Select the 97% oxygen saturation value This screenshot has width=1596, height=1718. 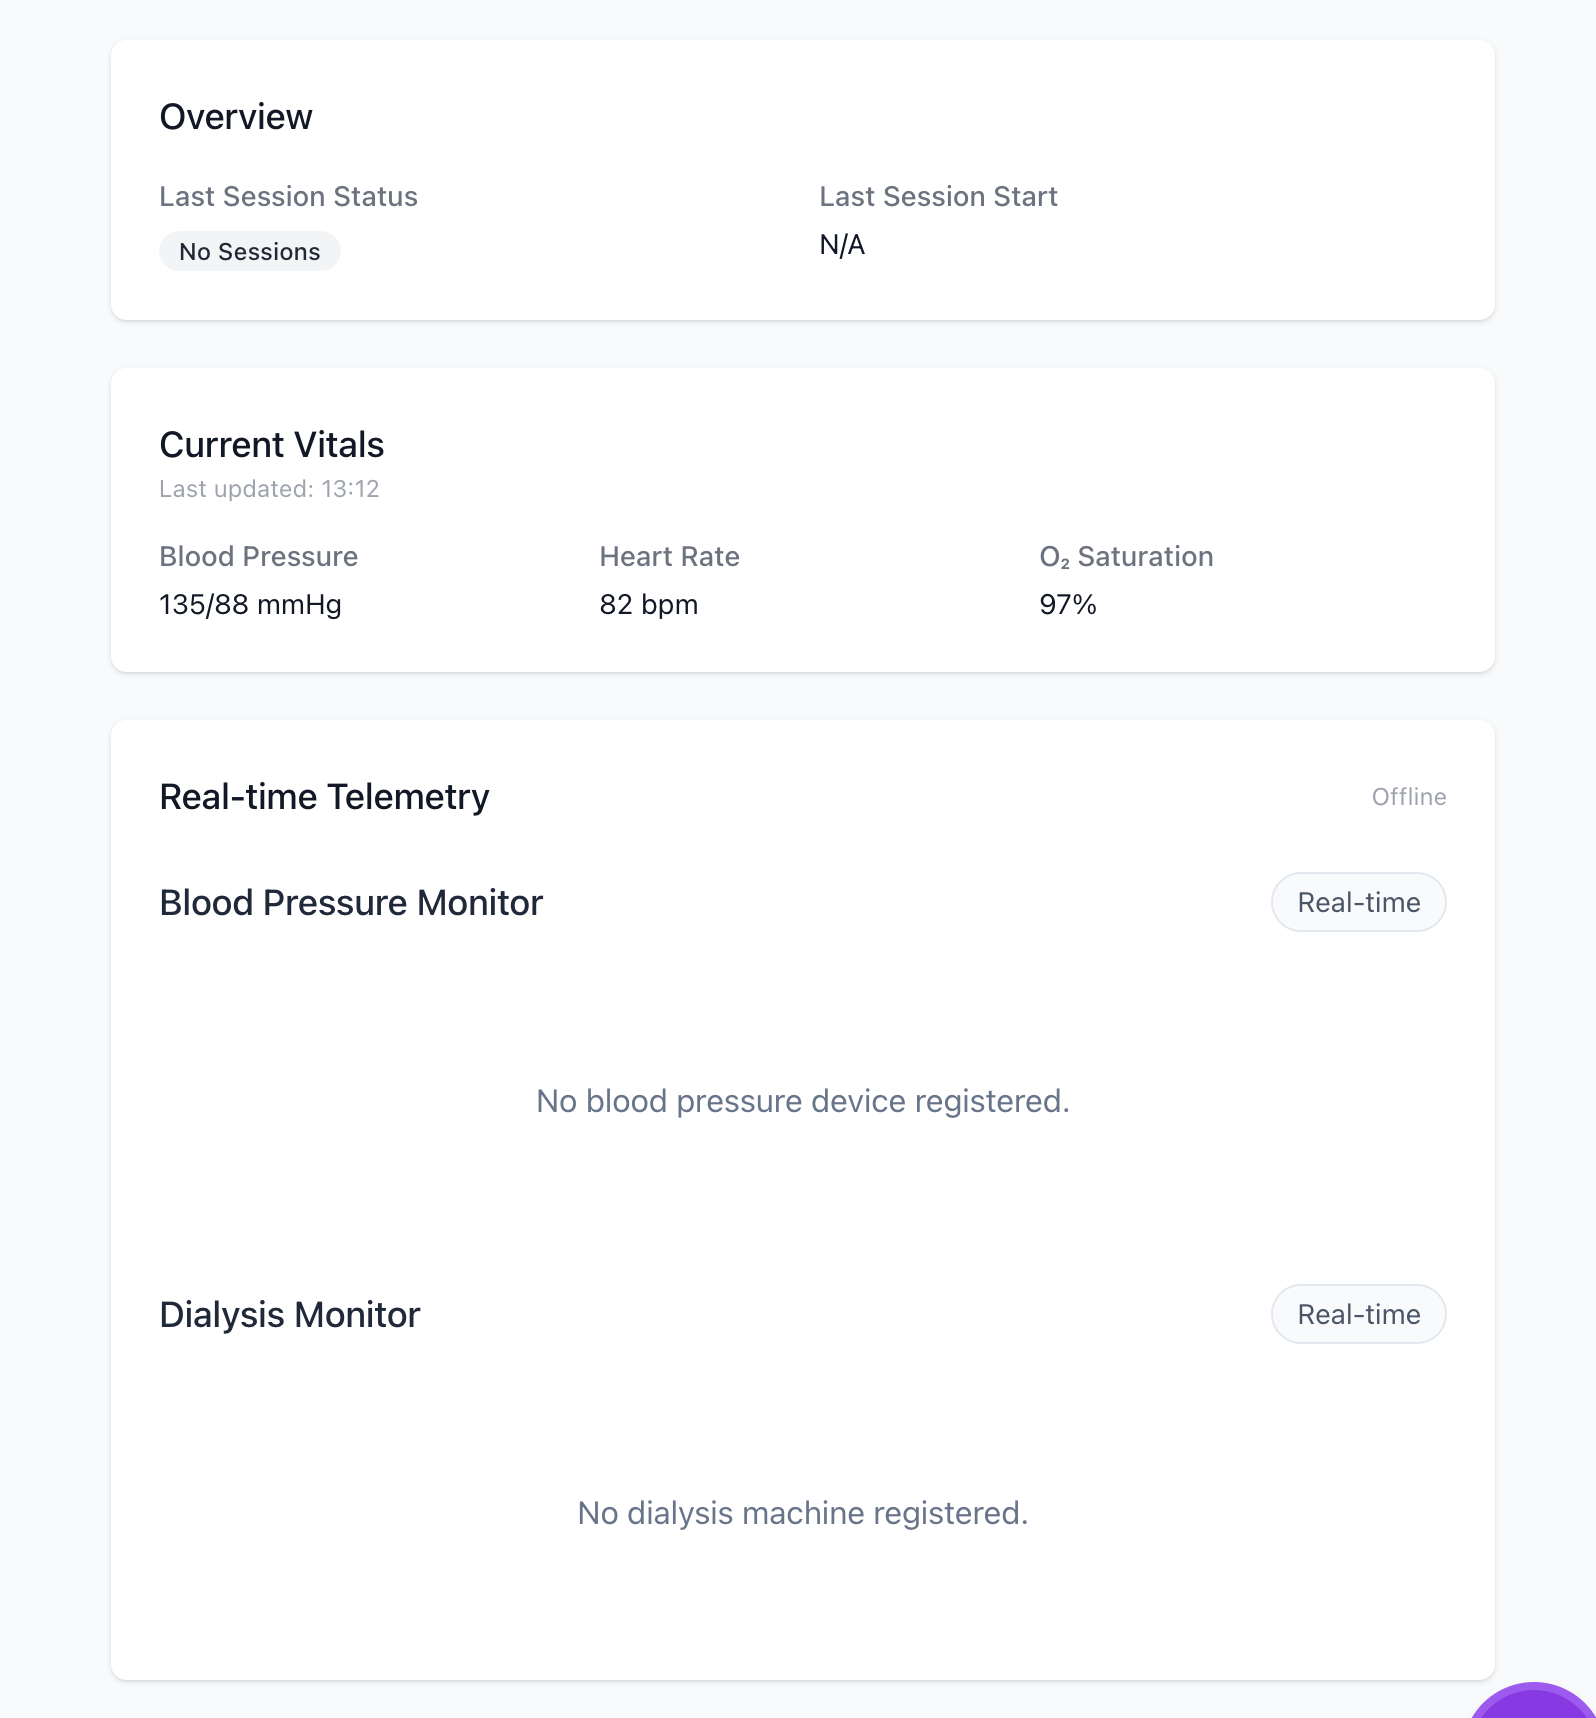coord(1067,605)
